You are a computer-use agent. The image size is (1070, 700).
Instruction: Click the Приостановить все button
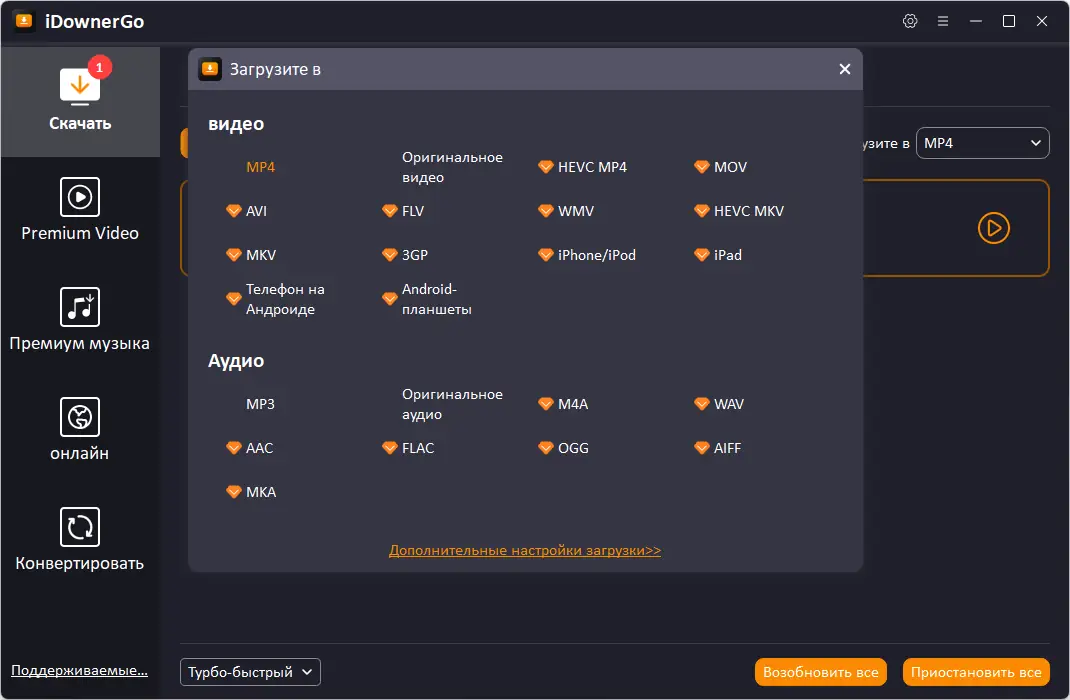(976, 672)
